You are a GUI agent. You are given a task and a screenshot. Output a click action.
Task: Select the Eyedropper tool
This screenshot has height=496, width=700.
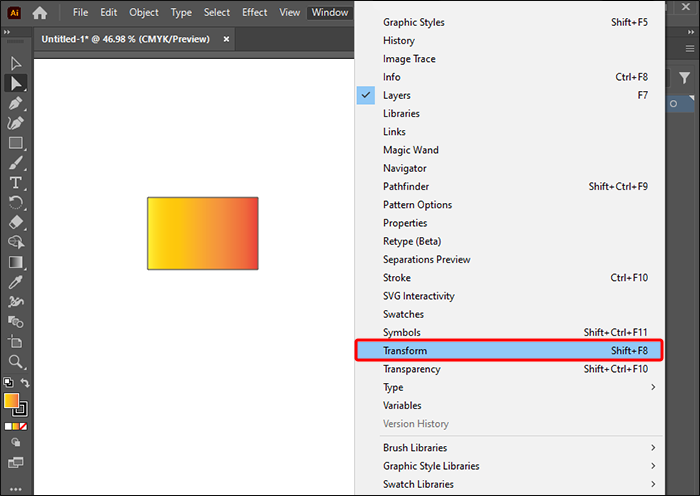16,282
